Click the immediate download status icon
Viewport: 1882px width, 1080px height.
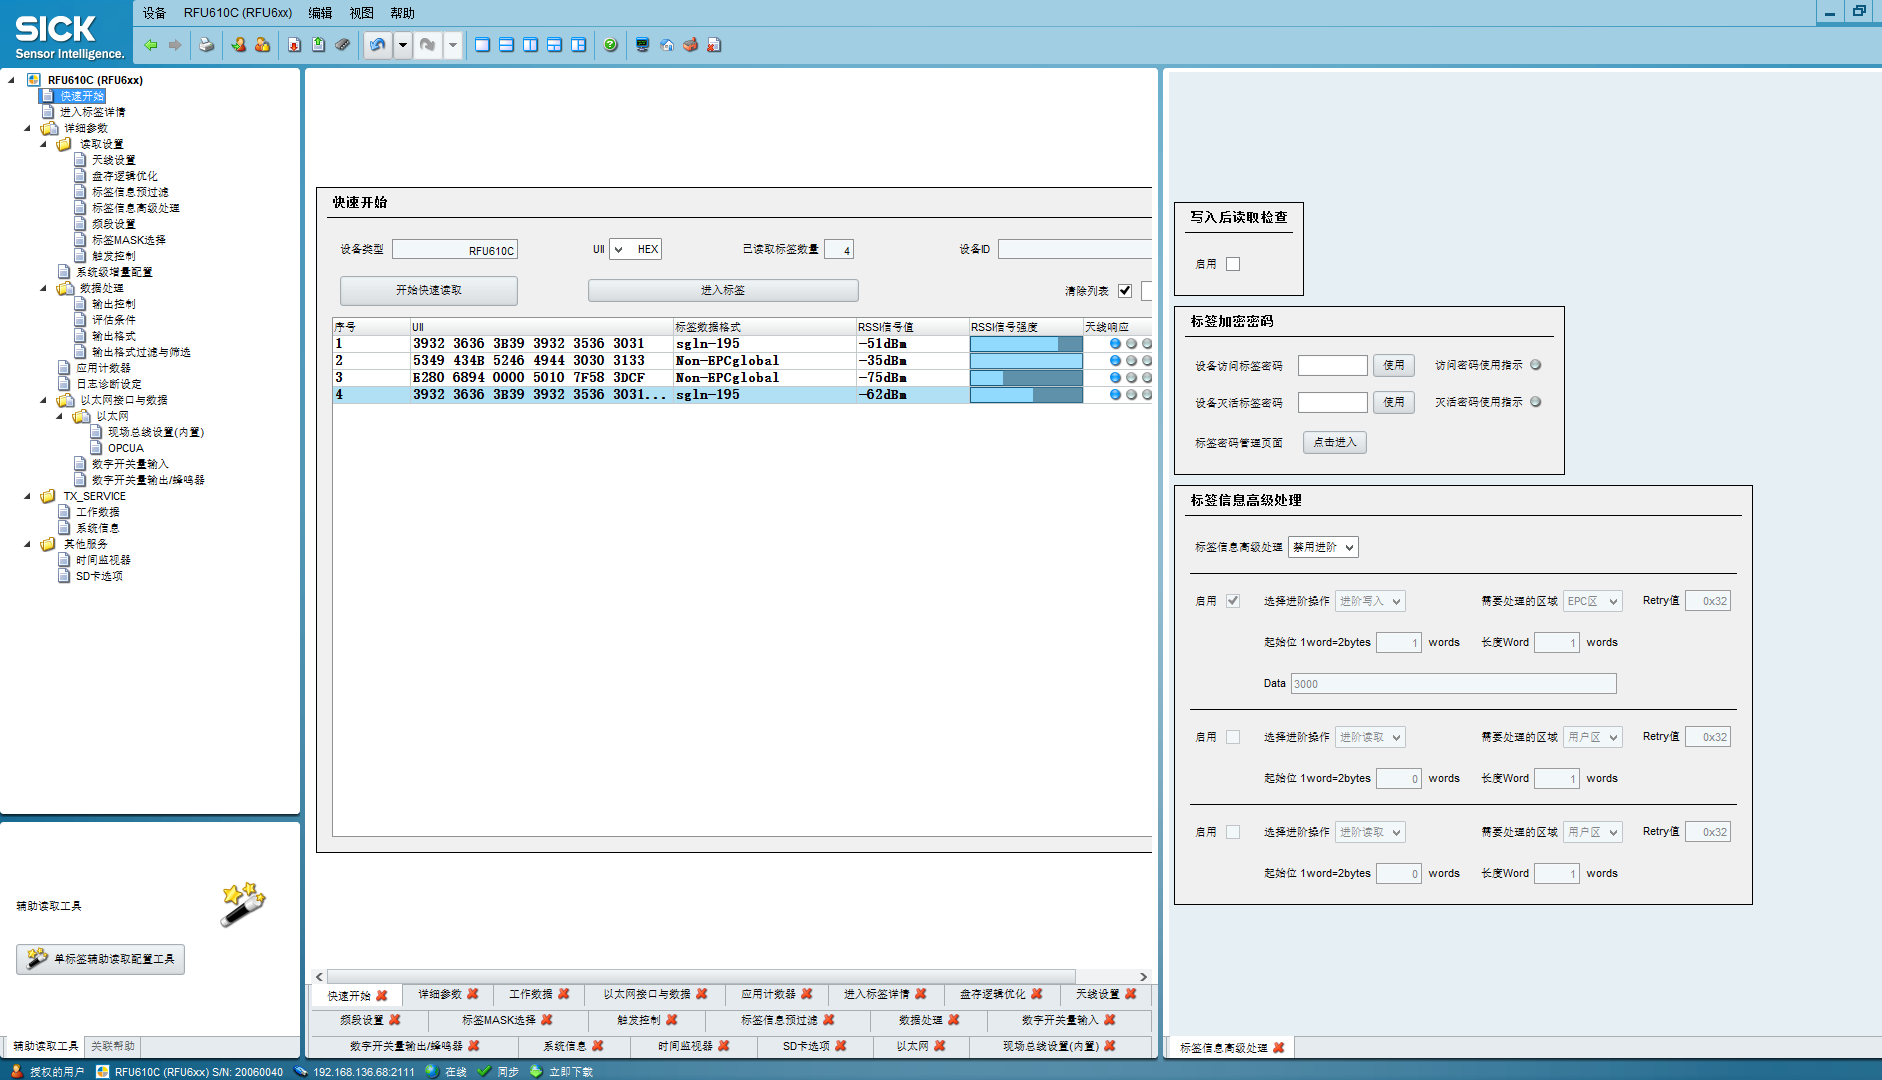(x=536, y=1071)
